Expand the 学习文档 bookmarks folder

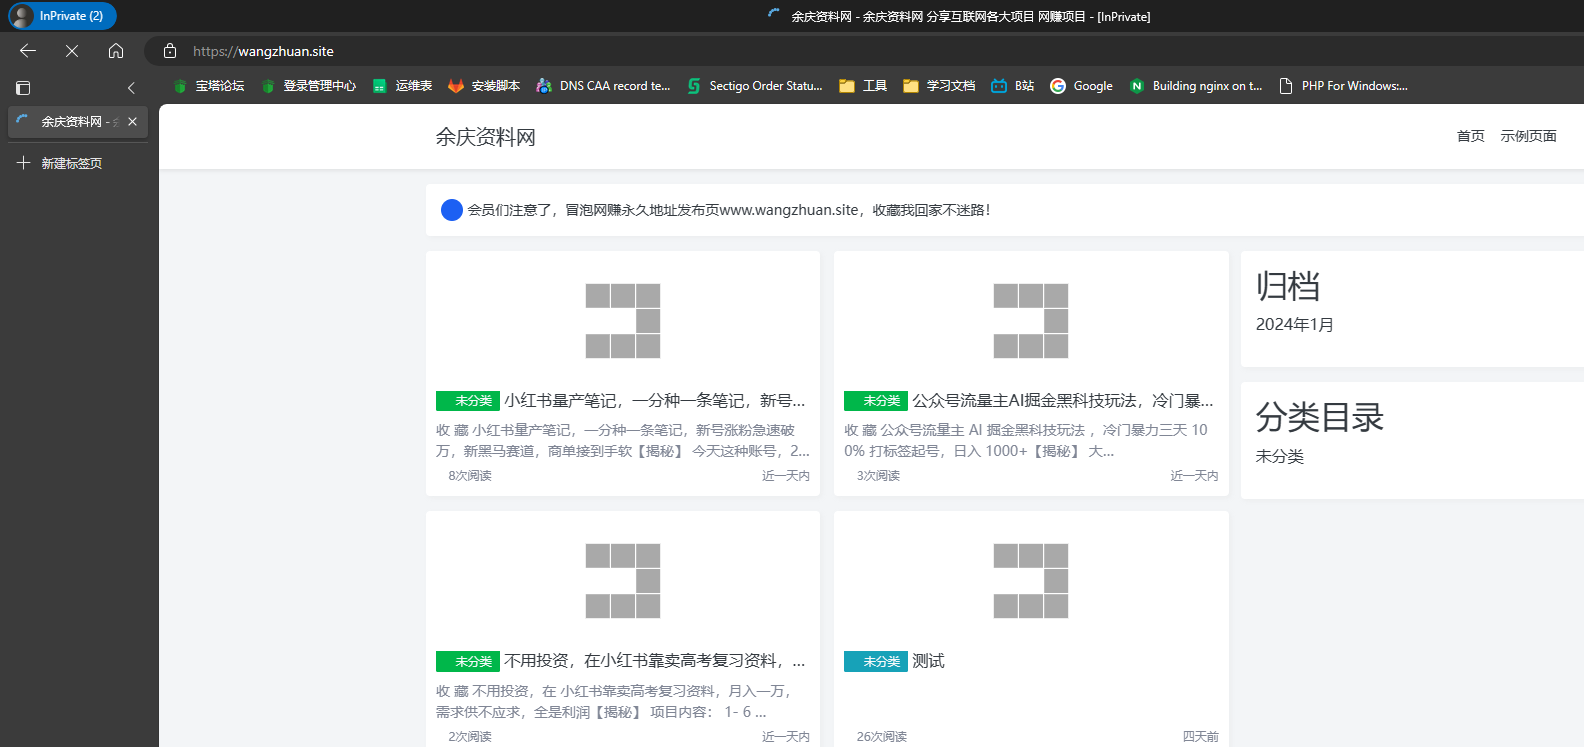coord(939,86)
